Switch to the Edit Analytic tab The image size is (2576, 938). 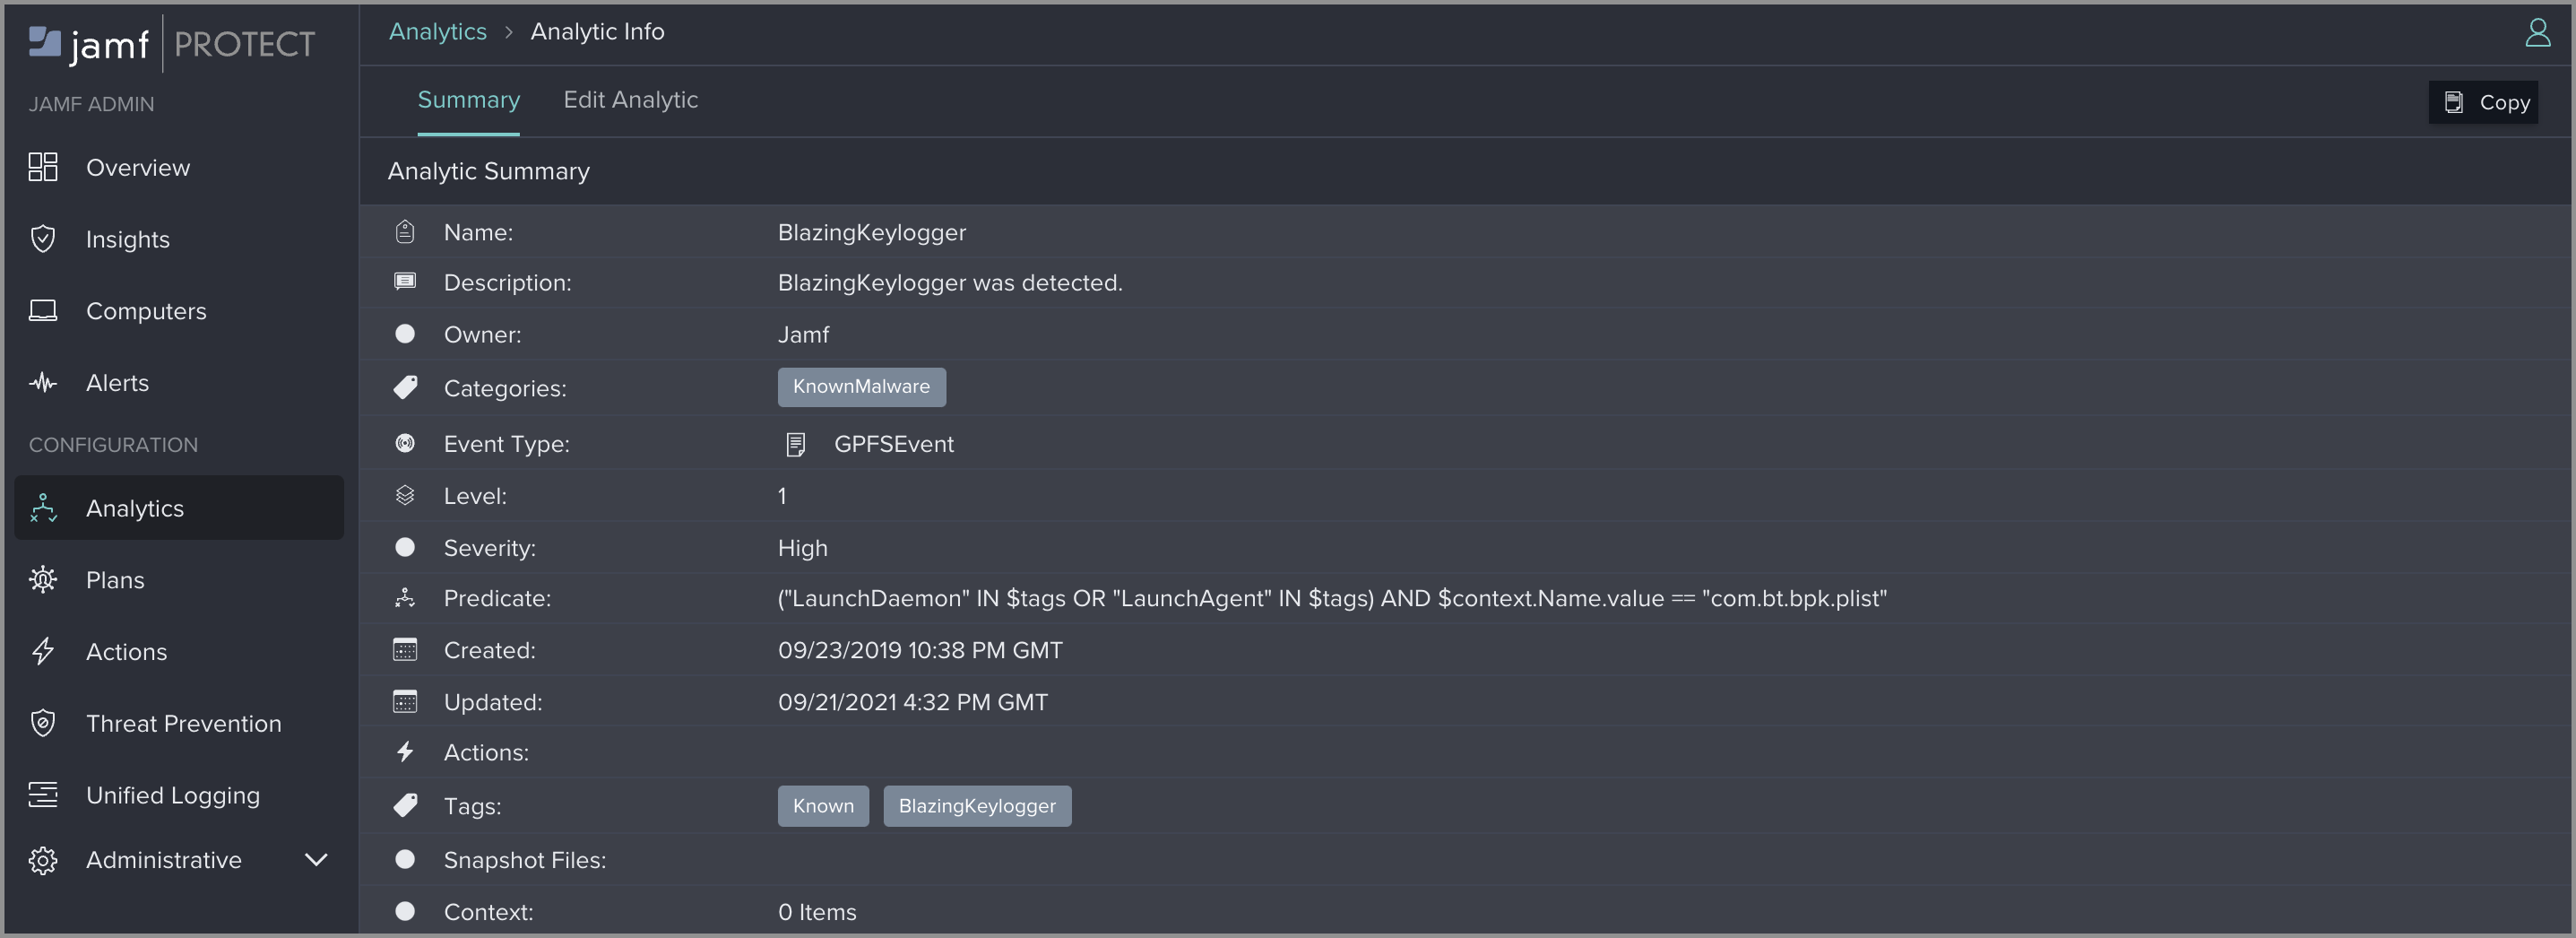coord(631,100)
